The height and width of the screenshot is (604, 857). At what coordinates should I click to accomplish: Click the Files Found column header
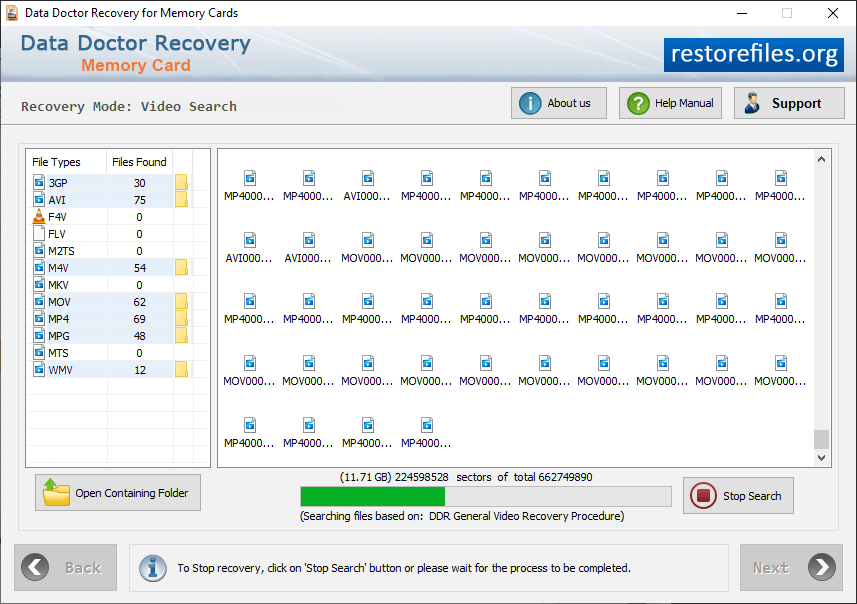[x=139, y=162]
